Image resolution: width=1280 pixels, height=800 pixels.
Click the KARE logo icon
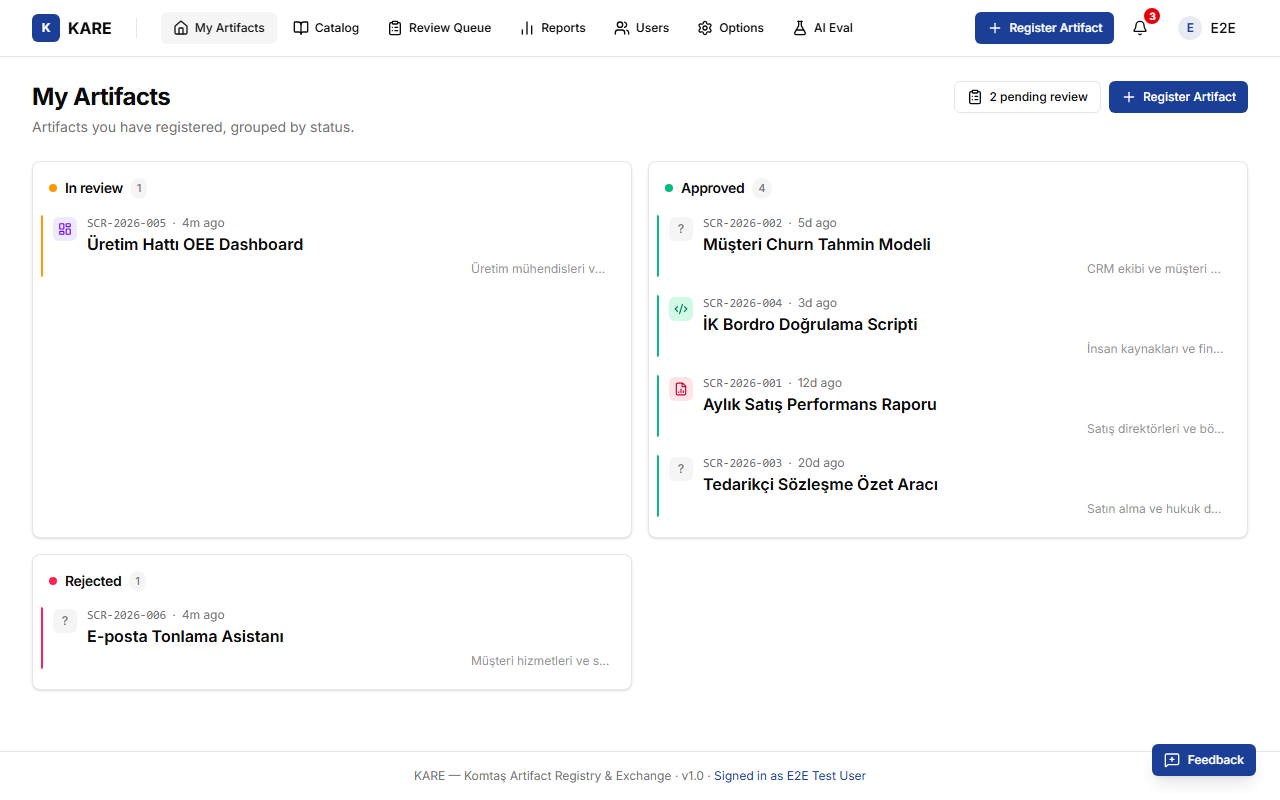click(x=46, y=28)
